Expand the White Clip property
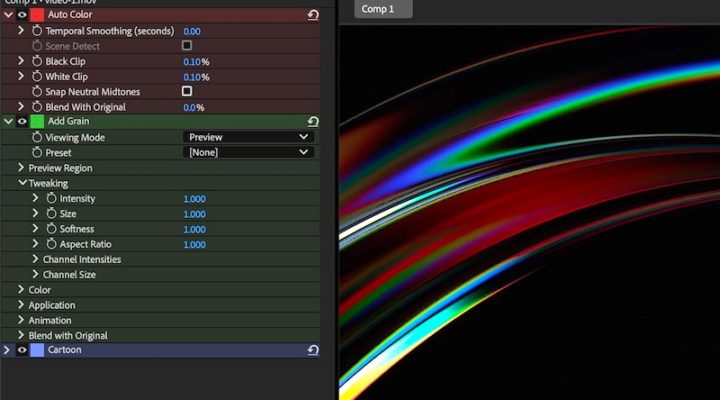 click(21, 76)
